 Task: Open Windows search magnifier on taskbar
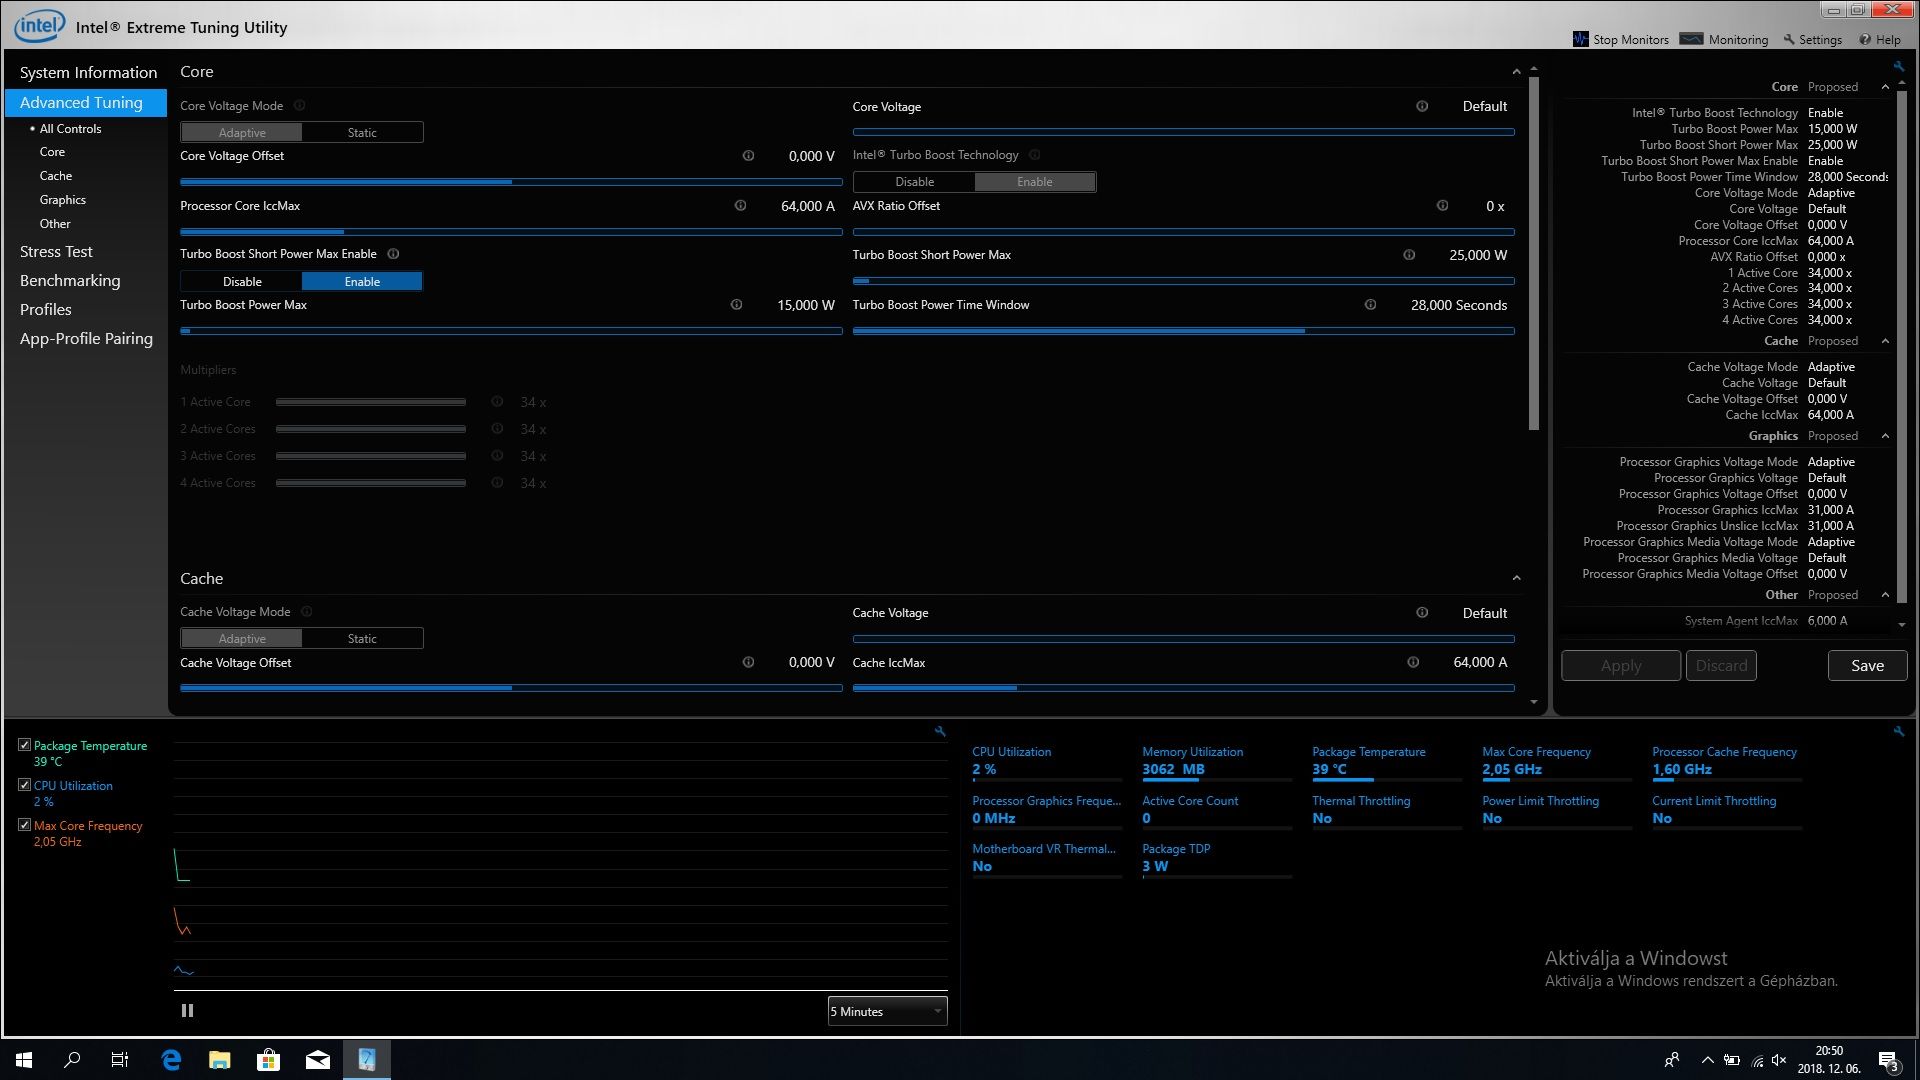(x=72, y=1060)
